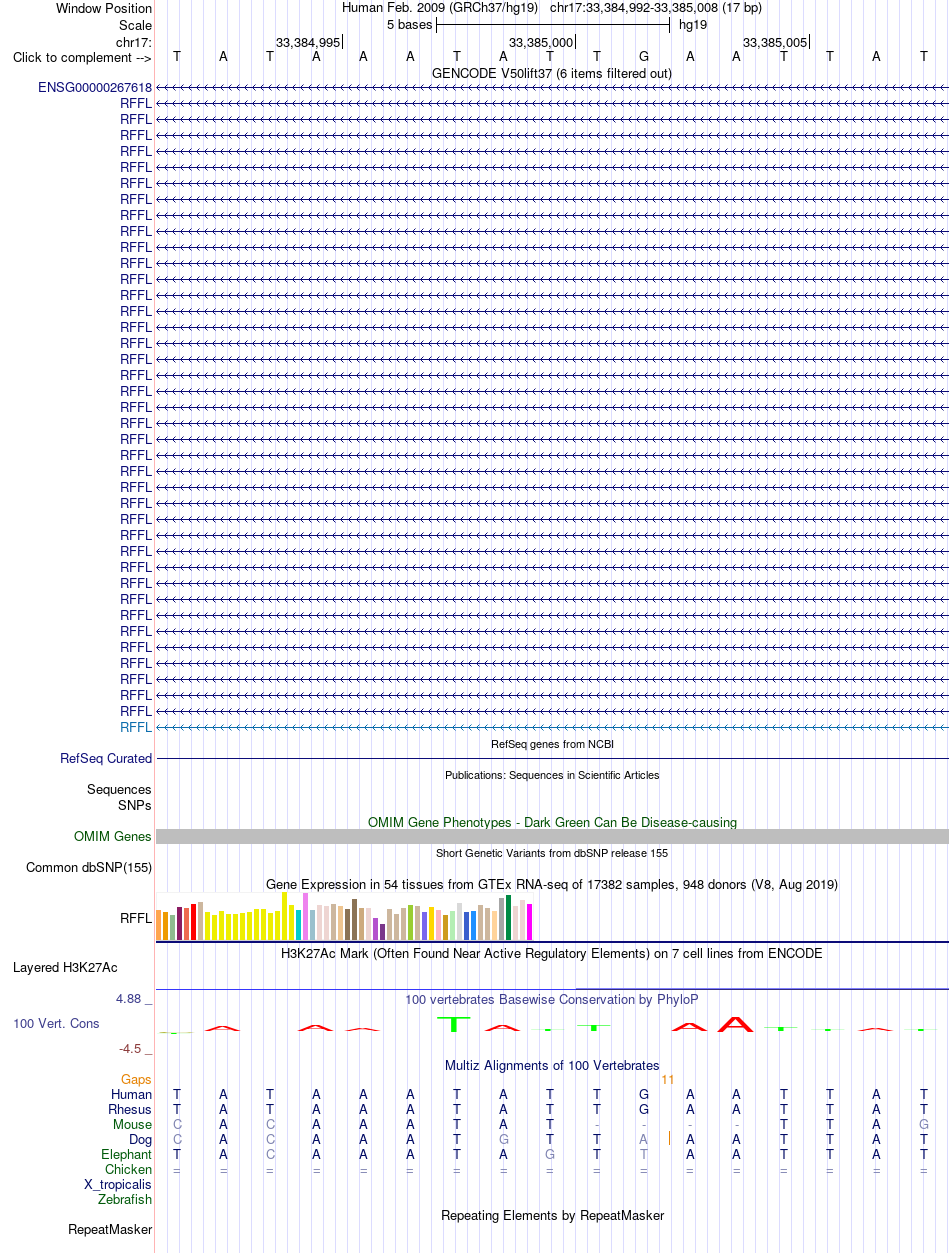Click the Window Position label
Screen dimensions: 950x1253
pos(104,8)
